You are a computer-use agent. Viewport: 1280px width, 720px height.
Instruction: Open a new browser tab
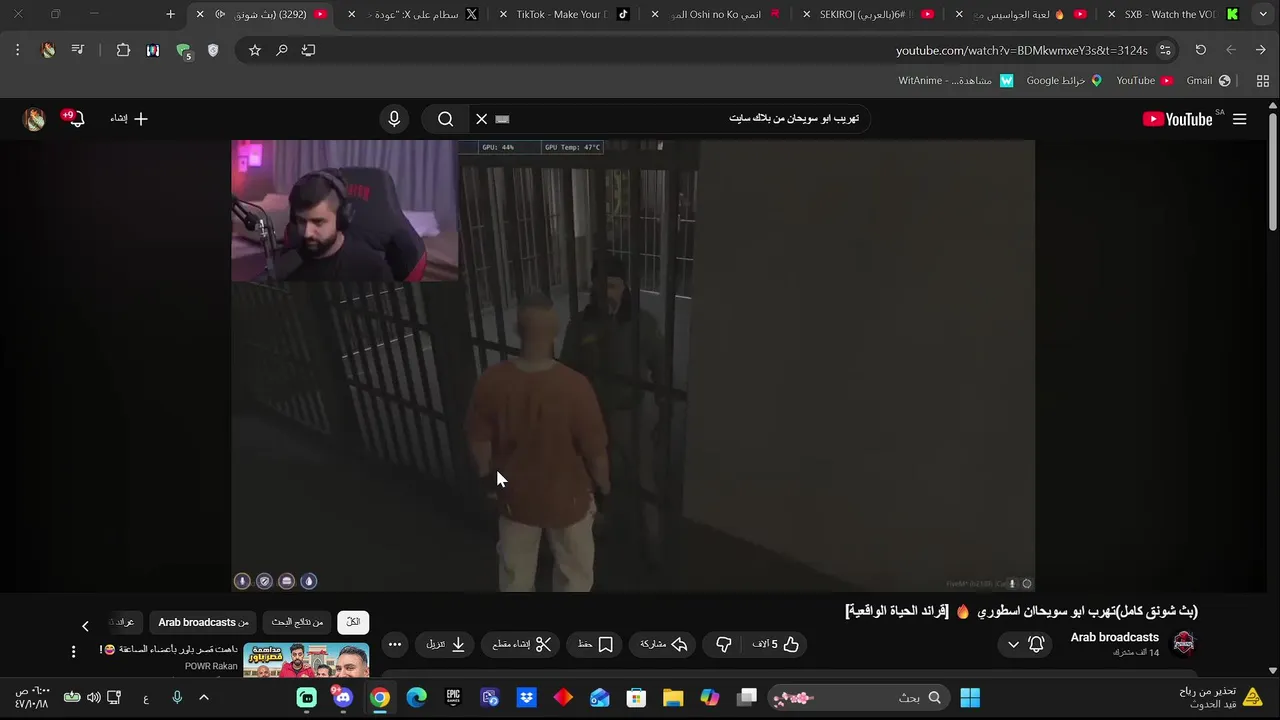(170, 15)
